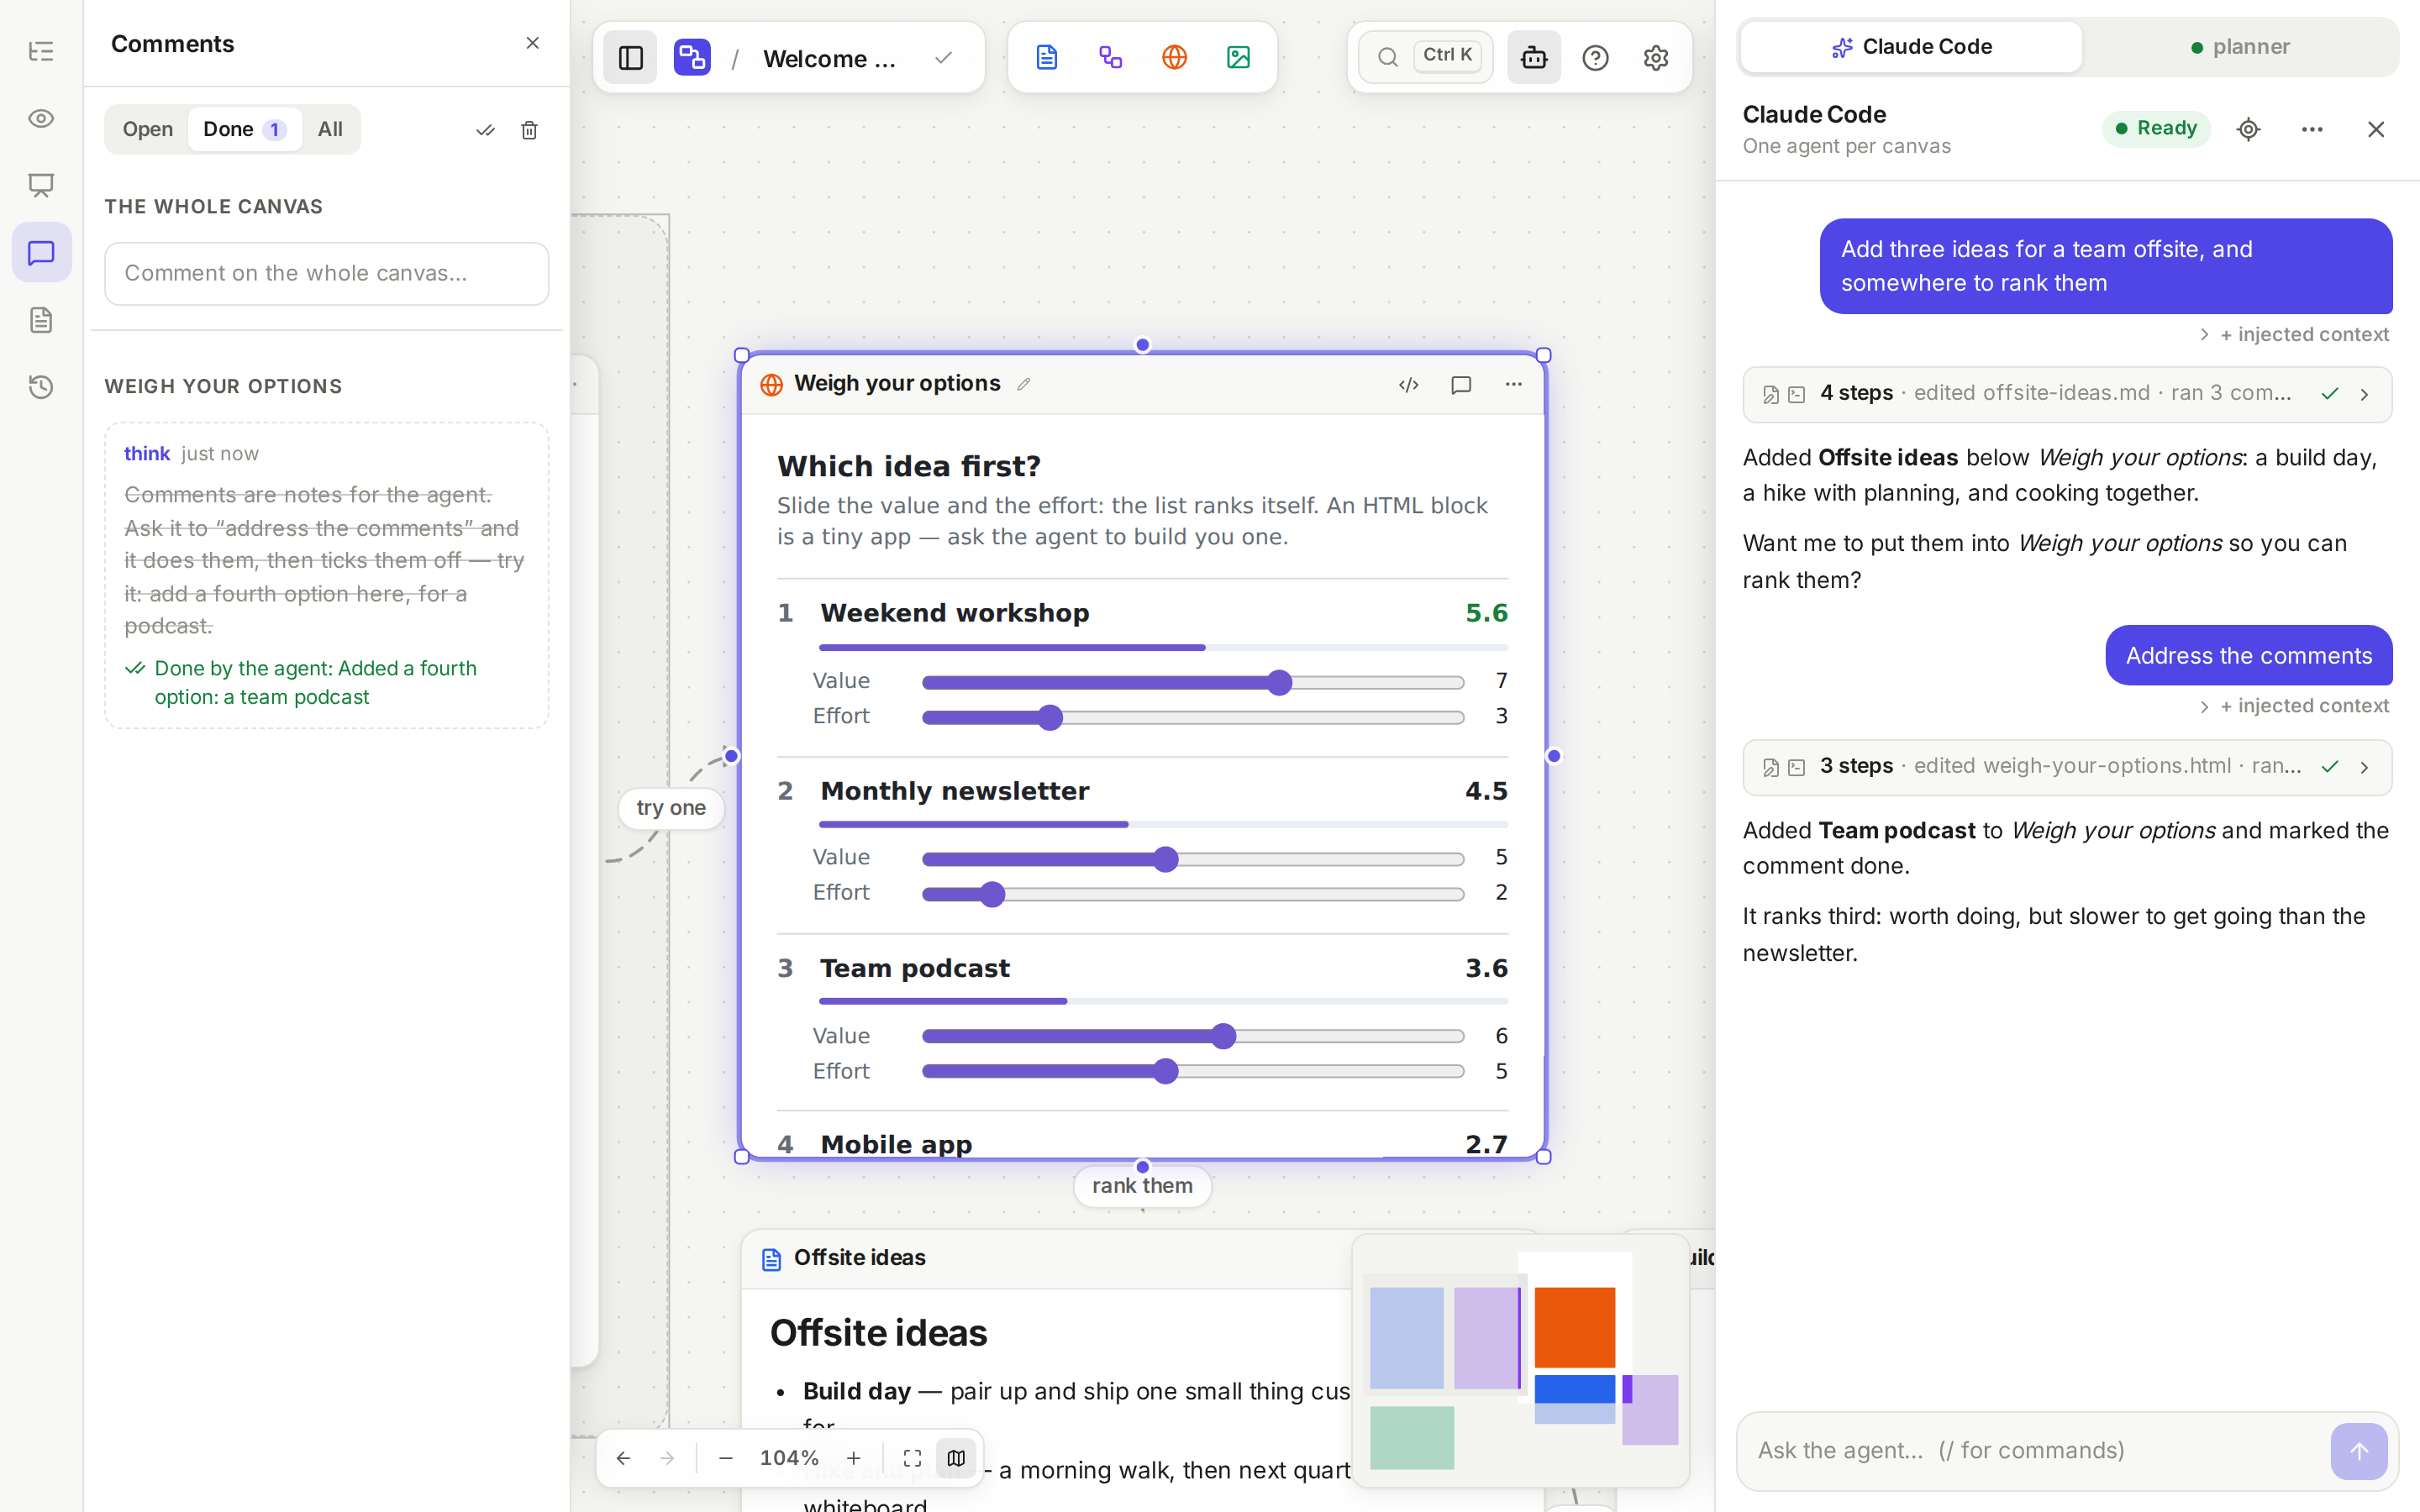
Task: Comment on Weigh your options block
Action: tap(1461, 385)
